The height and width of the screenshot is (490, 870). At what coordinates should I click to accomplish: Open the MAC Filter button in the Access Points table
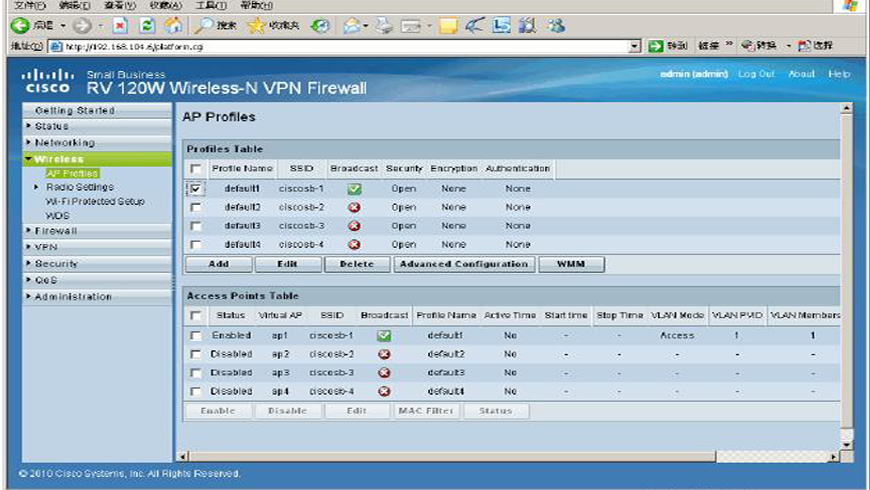(x=426, y=411)
